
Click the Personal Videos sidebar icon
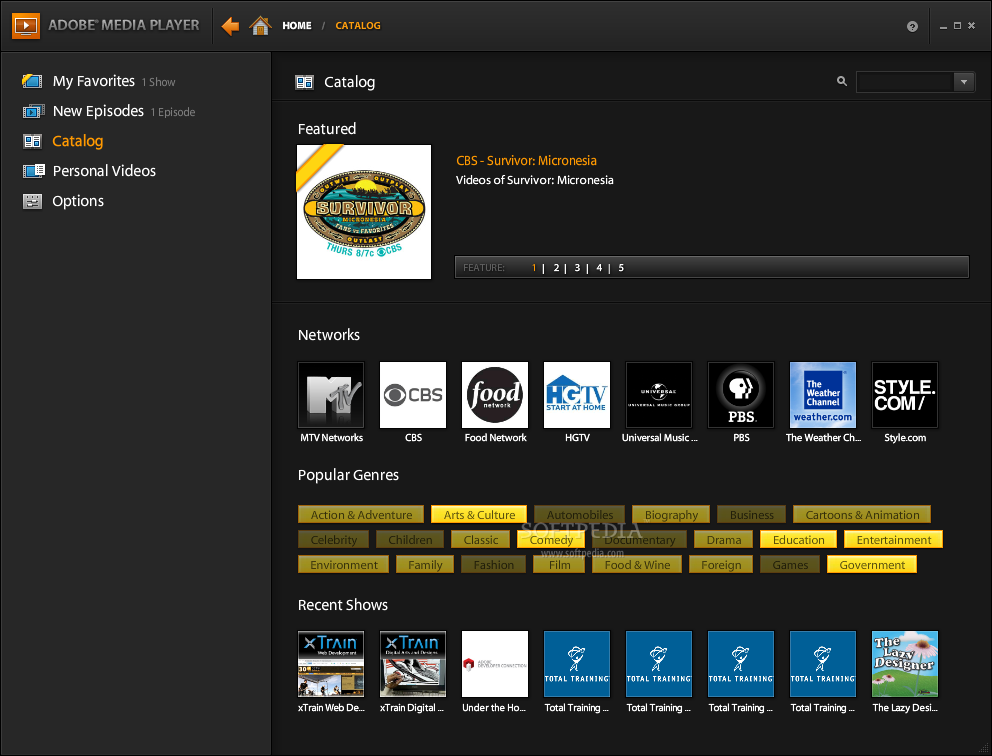[x=33, y=171]
